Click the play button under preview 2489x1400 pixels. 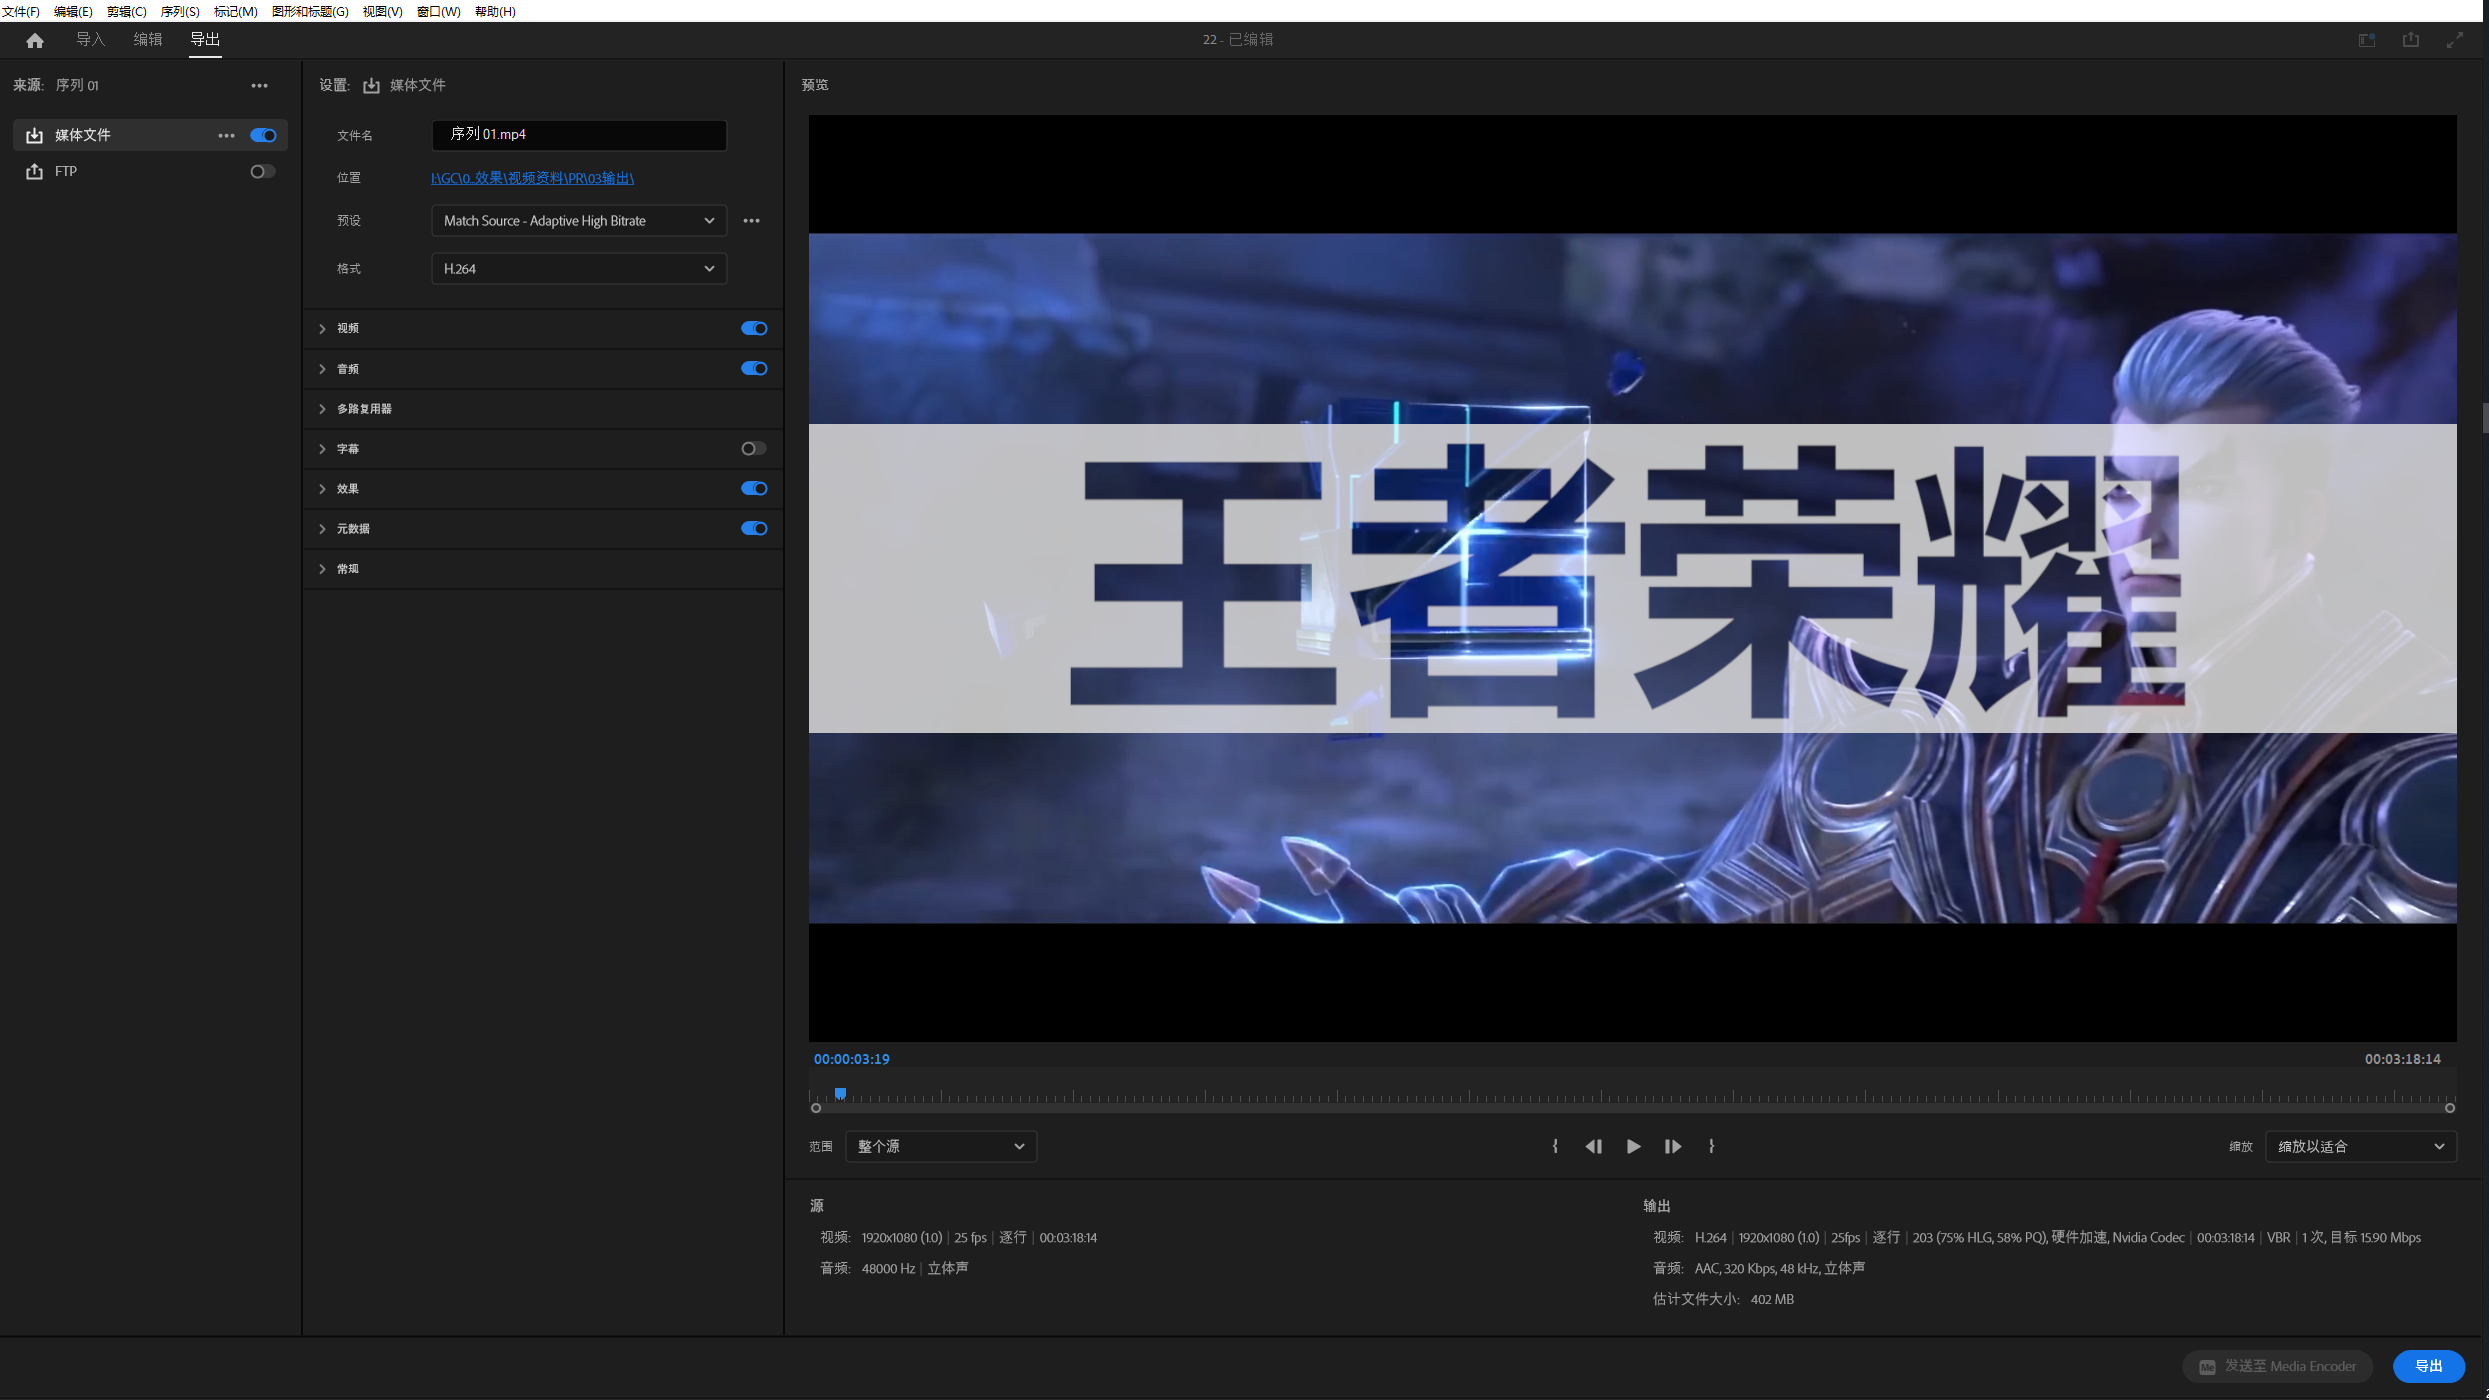tap(1633, 1146)
